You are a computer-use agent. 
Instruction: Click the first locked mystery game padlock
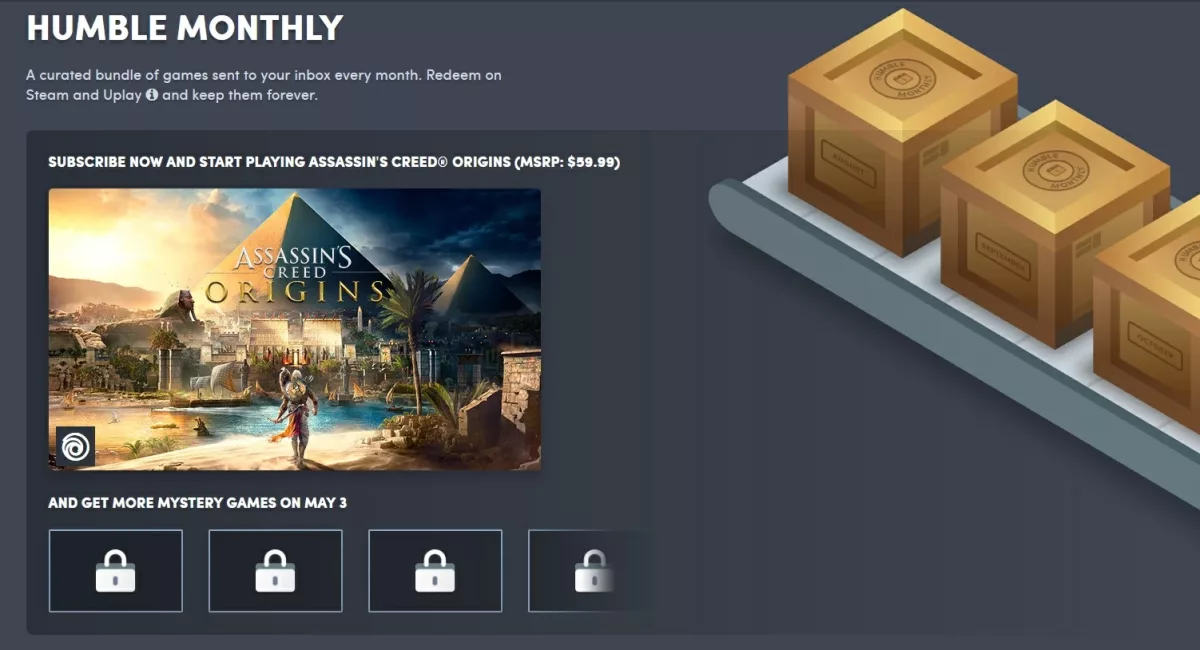point(115,571)
